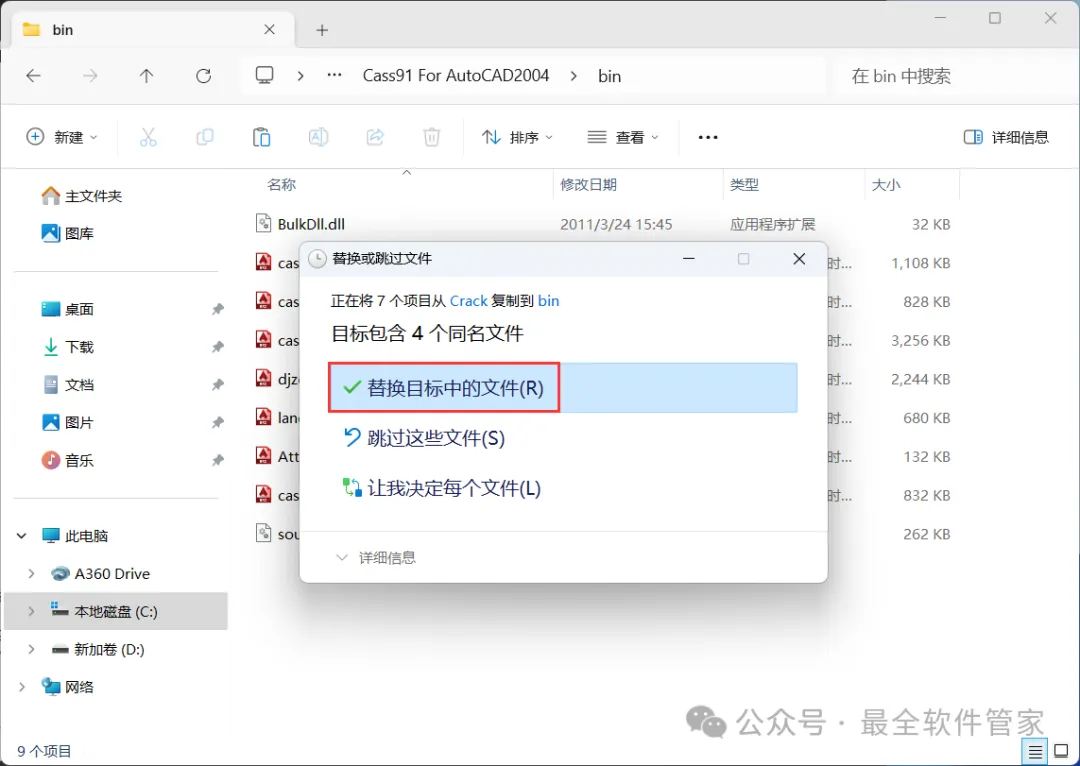Image resolution: width=1080 pixels, height=766 pixels.
Task: Open 音乐 music in the sidebar
Action: [68, 460]
